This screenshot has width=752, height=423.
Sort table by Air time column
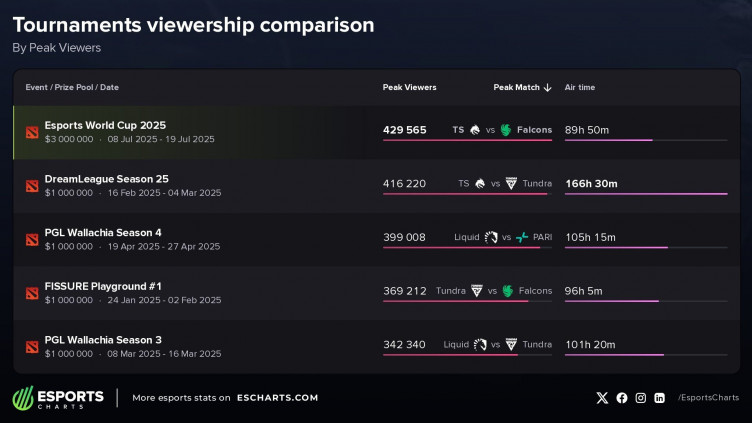tap(580, 87)
